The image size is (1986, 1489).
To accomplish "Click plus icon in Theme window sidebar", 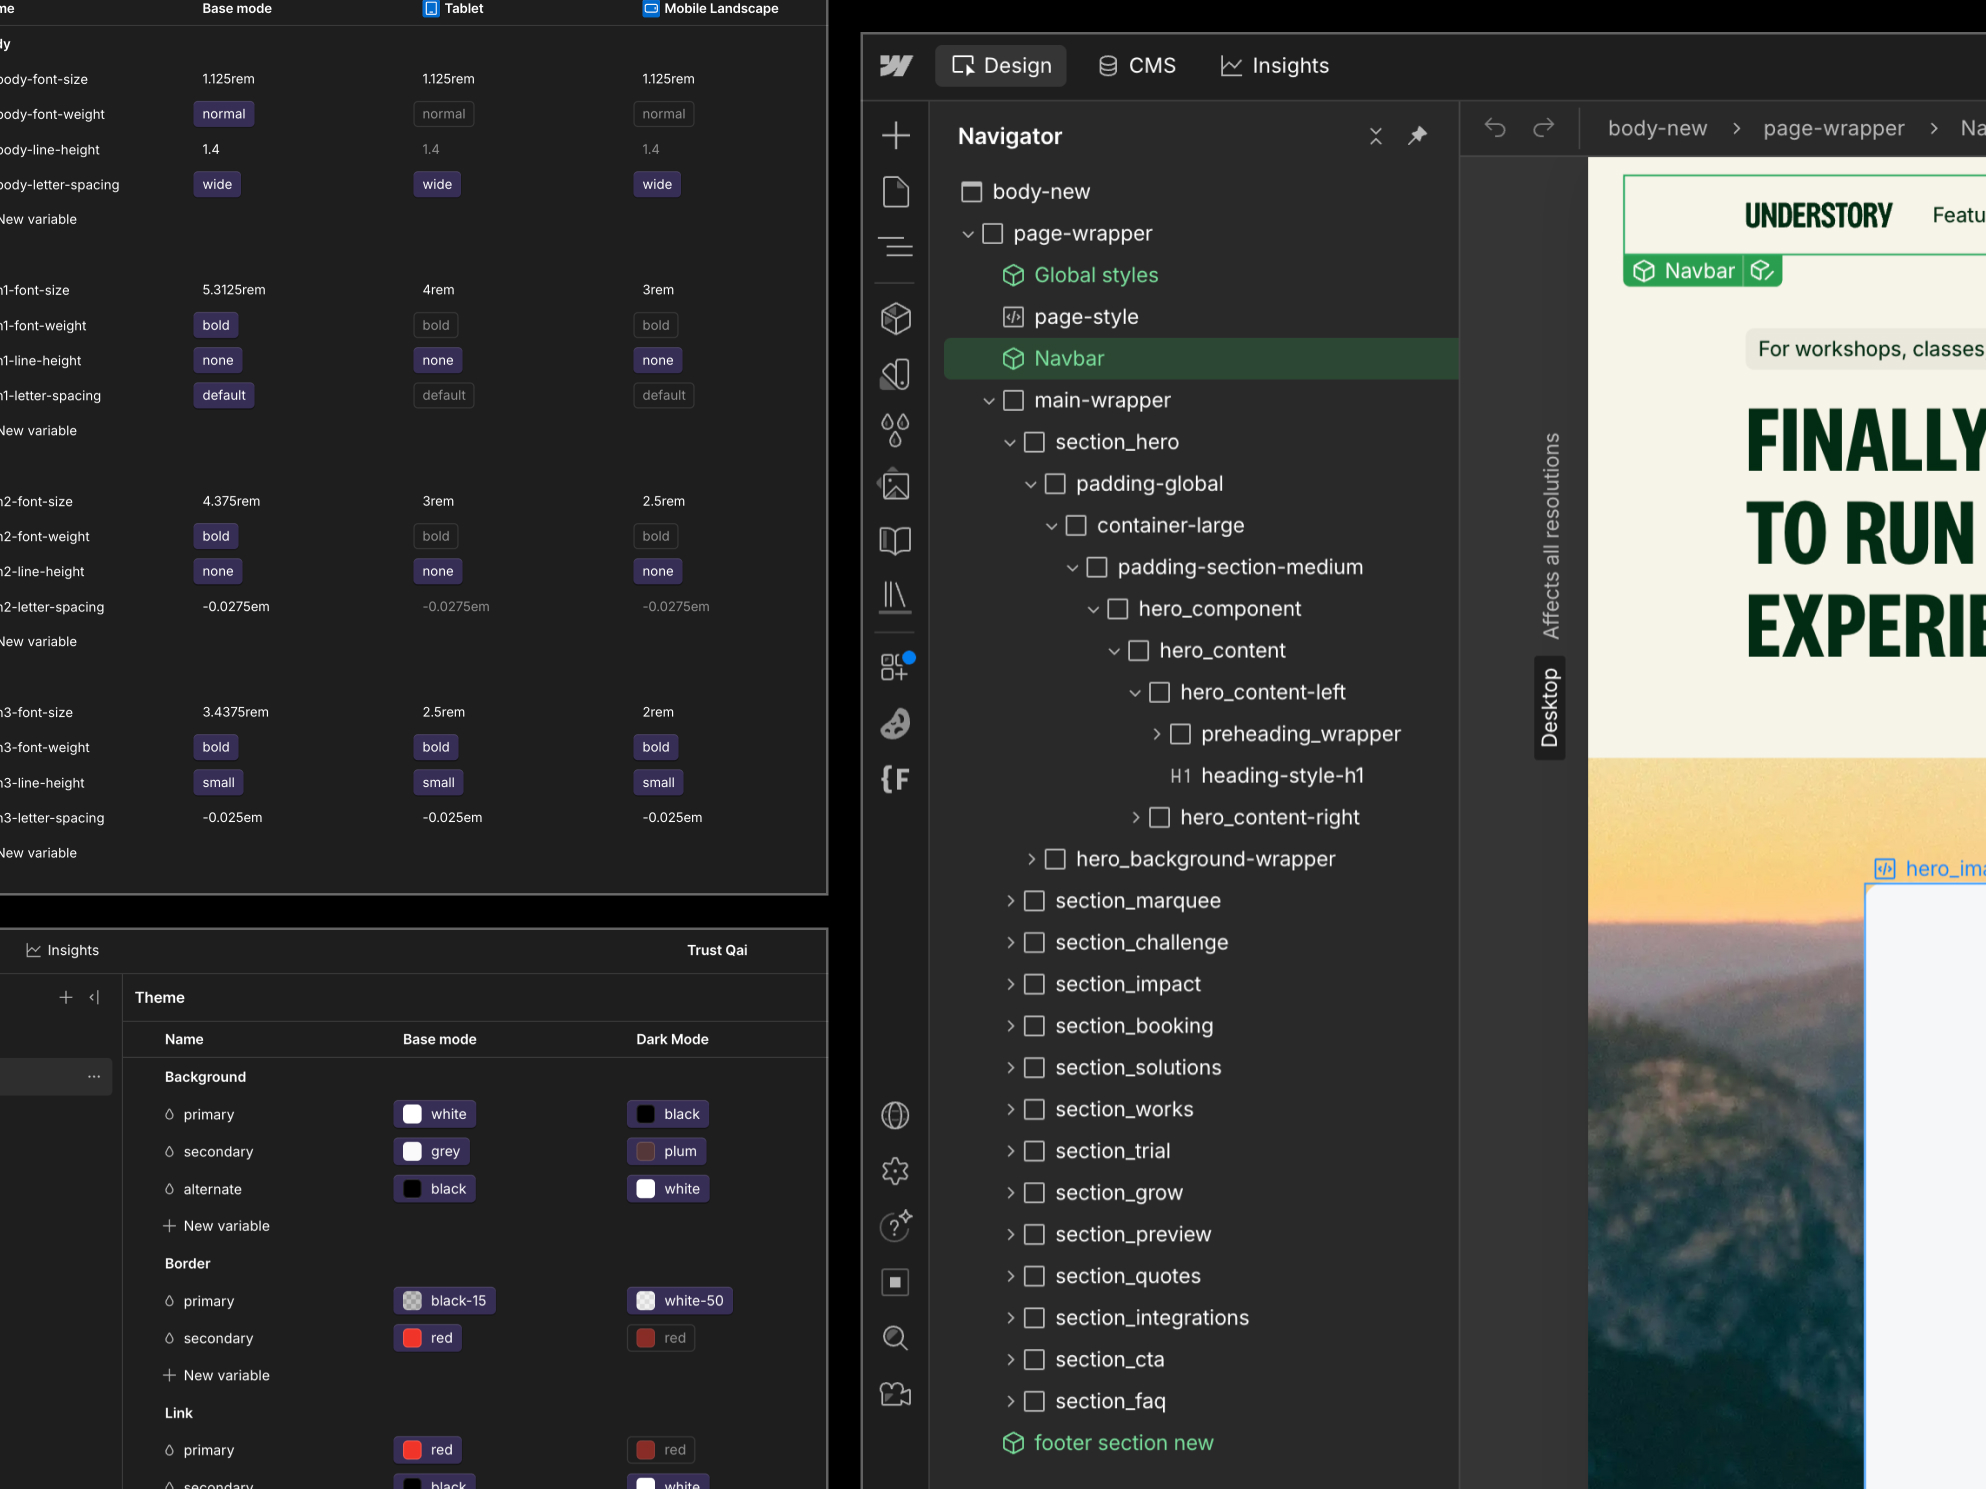I will [66, 997].
